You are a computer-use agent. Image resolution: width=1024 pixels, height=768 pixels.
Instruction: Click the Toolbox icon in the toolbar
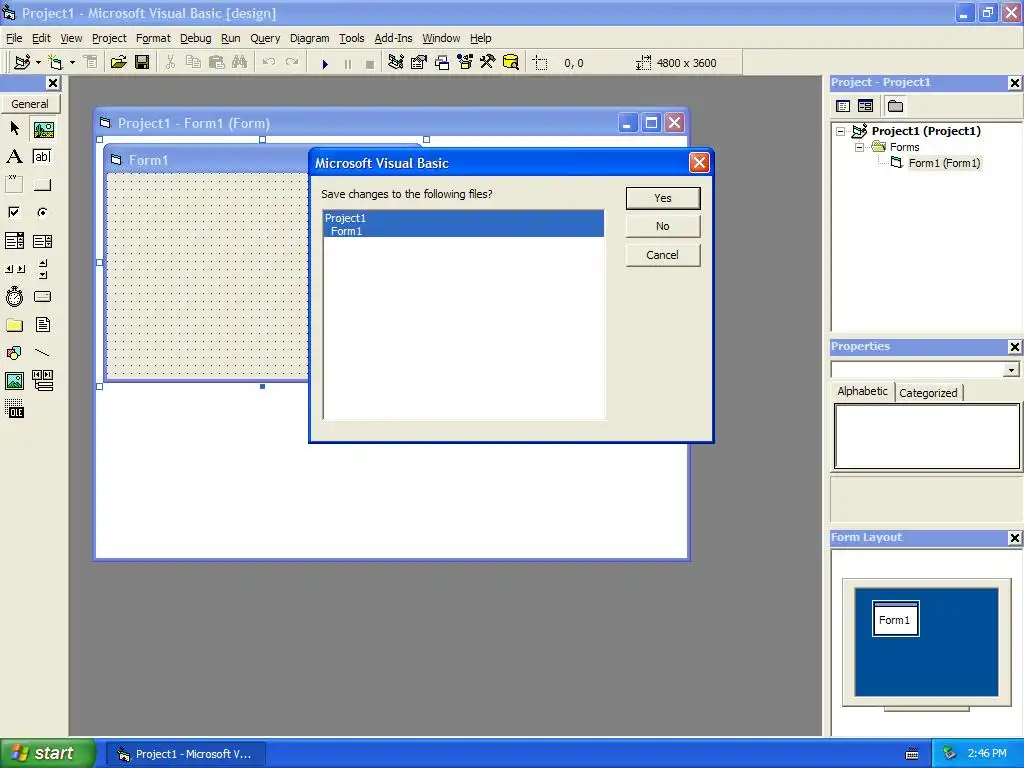click(x=487, y=63)
